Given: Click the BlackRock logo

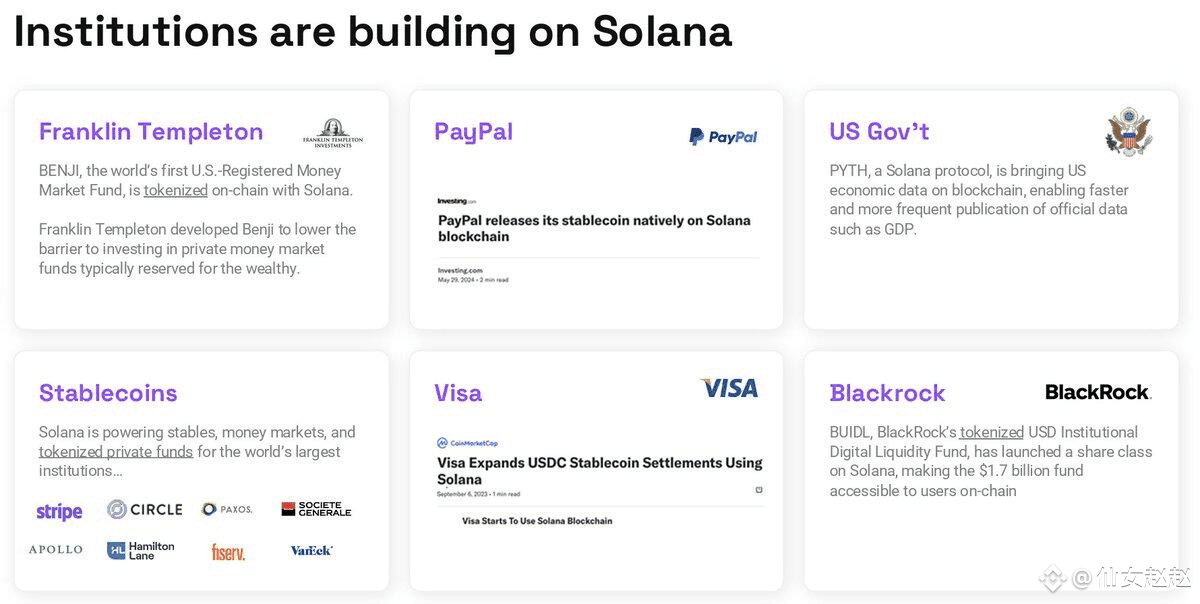Looking at the screenshot, I should coord(1098,392).
